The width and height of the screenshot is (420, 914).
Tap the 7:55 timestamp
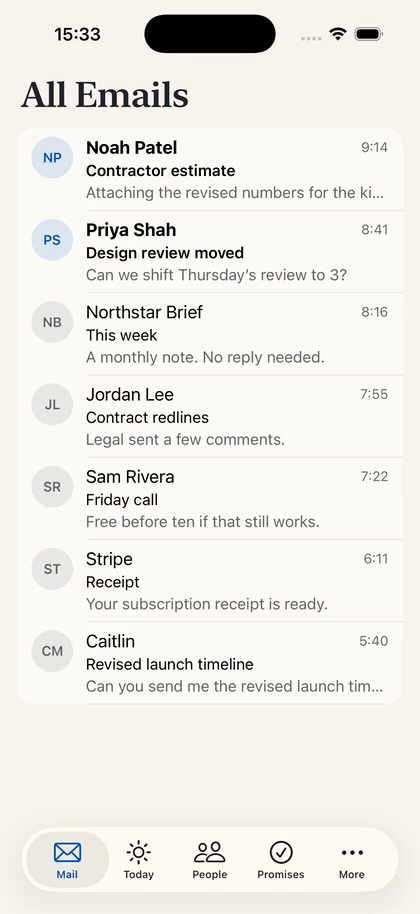coord(374,394)
